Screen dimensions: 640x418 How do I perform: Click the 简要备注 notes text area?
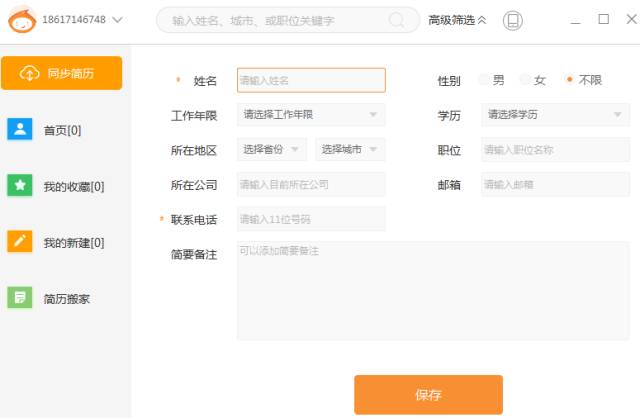433,291
